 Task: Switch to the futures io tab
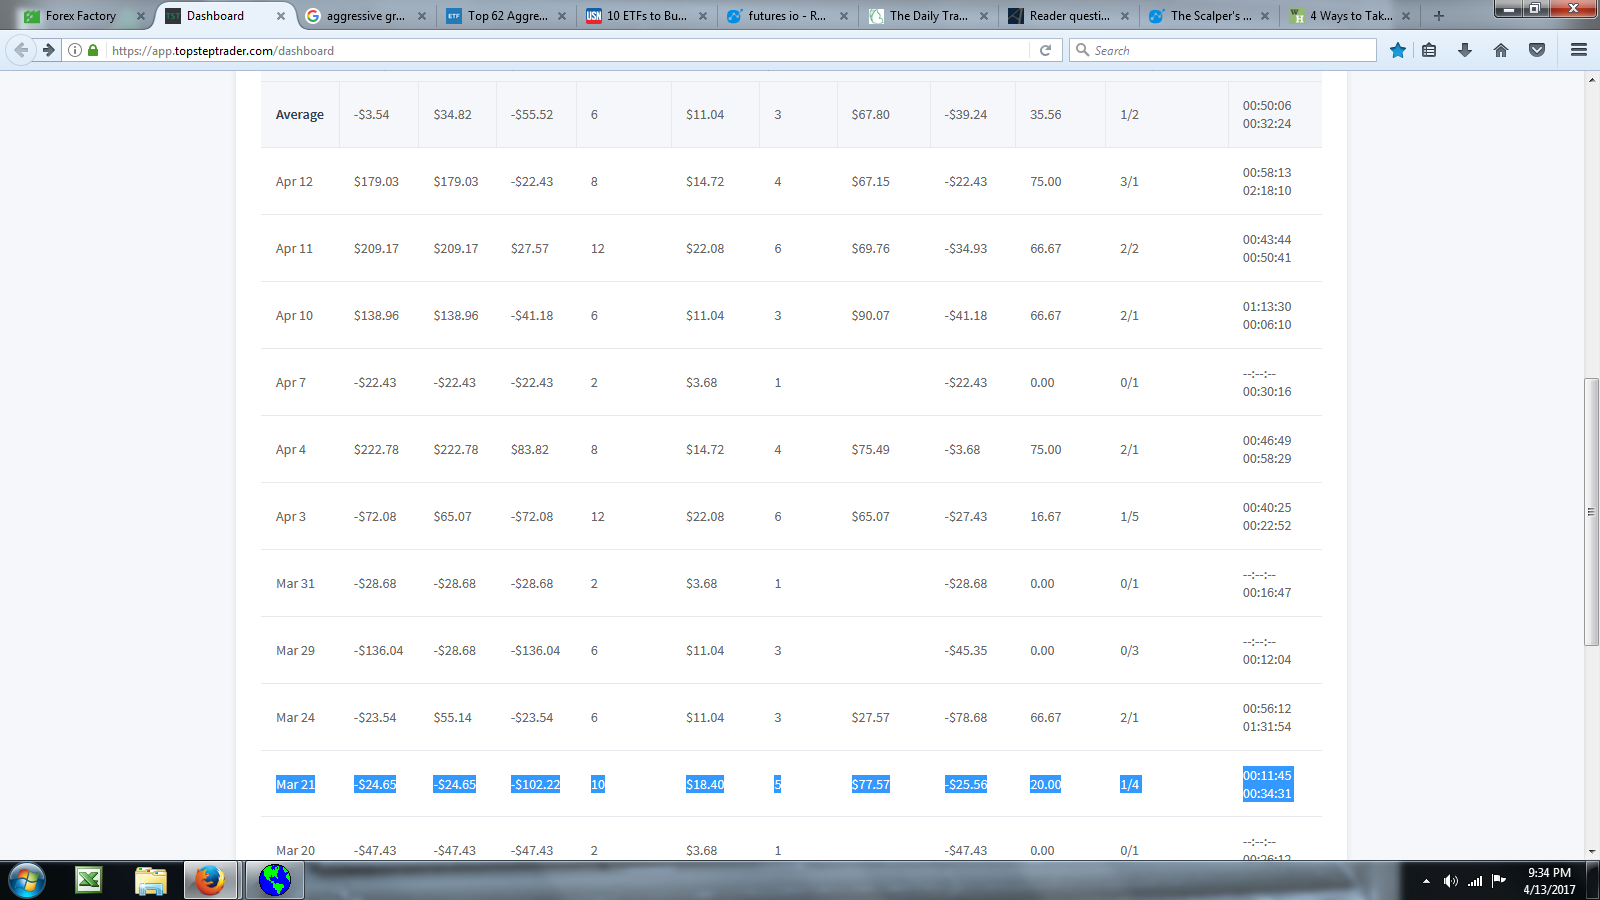tap(787, 16)
